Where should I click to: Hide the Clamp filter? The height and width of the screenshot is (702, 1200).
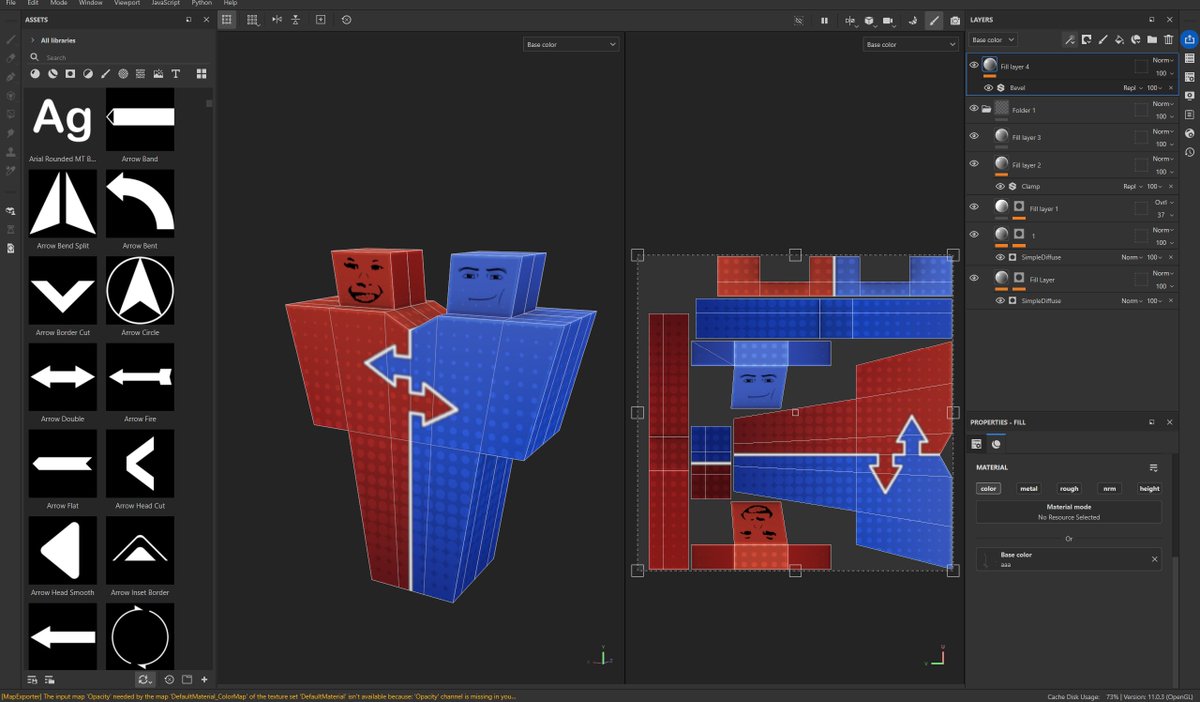coord(1000,186)
